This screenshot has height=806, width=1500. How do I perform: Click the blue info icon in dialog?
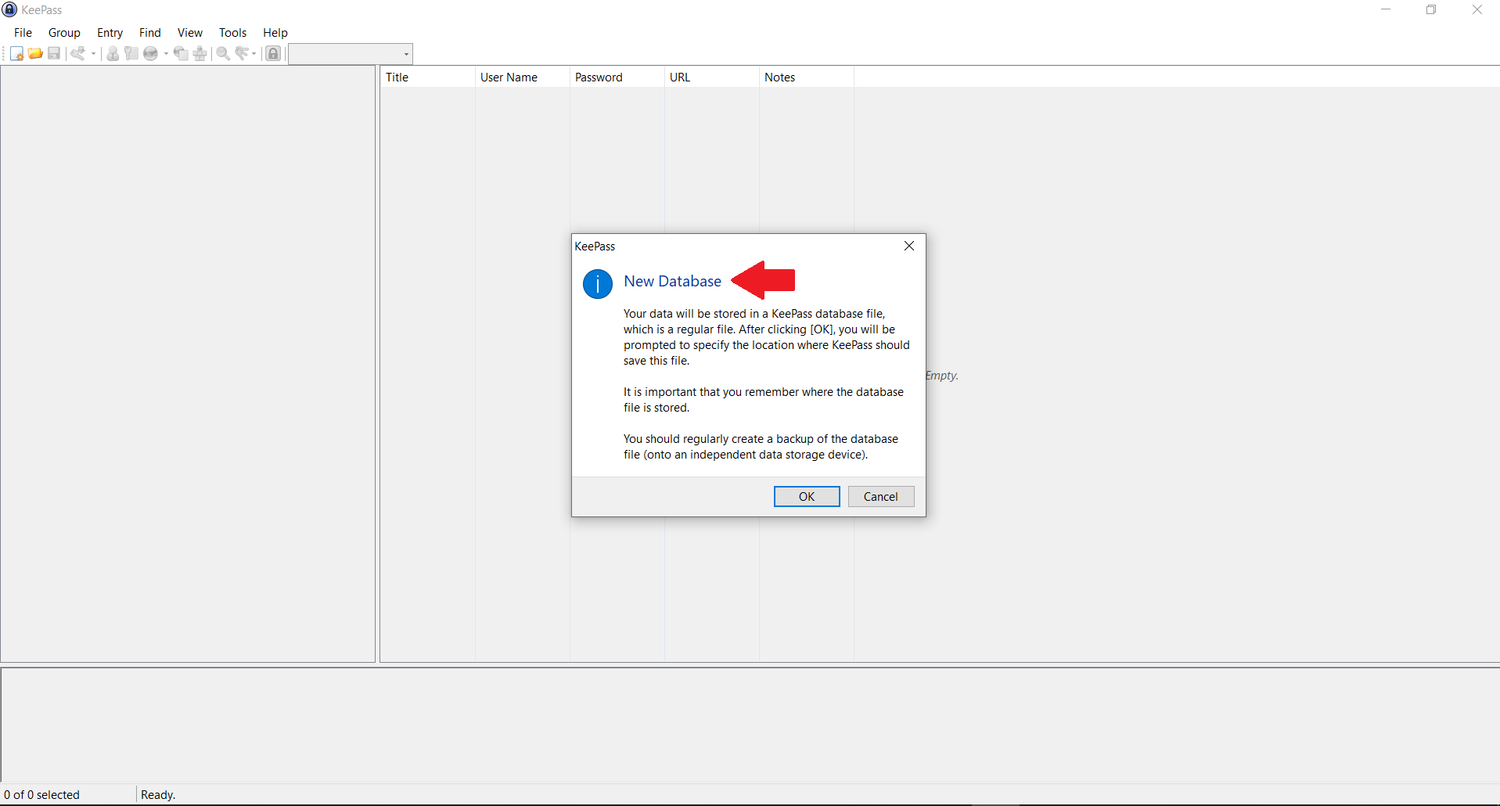[x=598, y=284]
